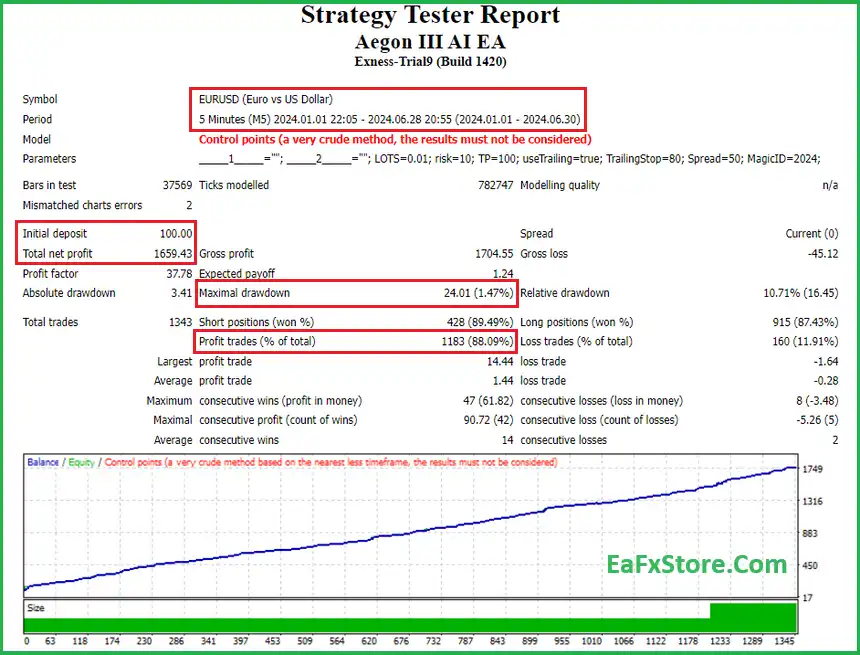Click the 5 Minutes (M5) period value
This screenshot has width=860, height=655.
point(389,119)
